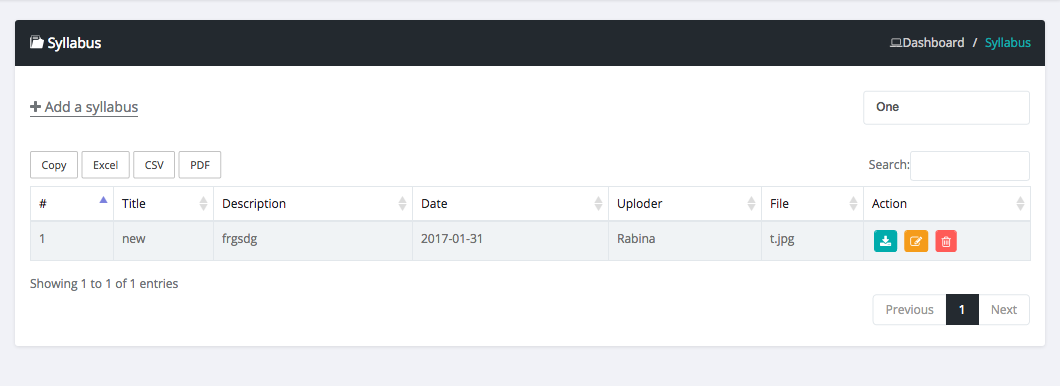Viewport: 1060px width, 386px height.
Task: Click the plus icon for adding syllabus
Action: click(x=36, y=107)
